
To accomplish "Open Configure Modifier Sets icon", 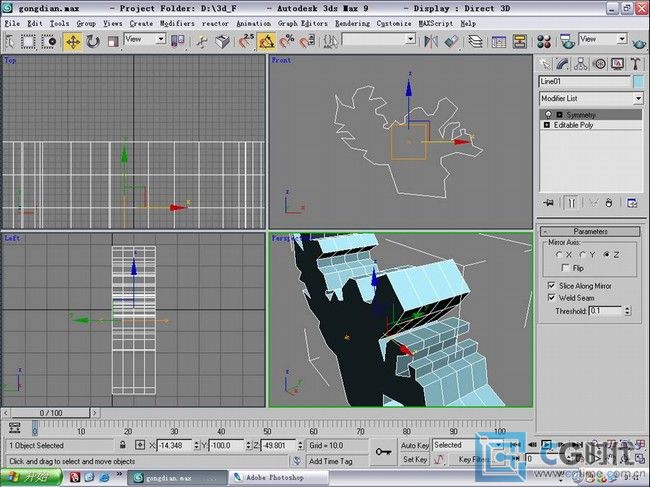I will pos(632,203).
